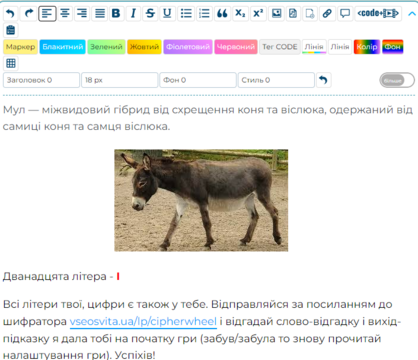Click the text Дванадцята літера
This screenshot has height=360, width=418.
click(x=55, y=277)
